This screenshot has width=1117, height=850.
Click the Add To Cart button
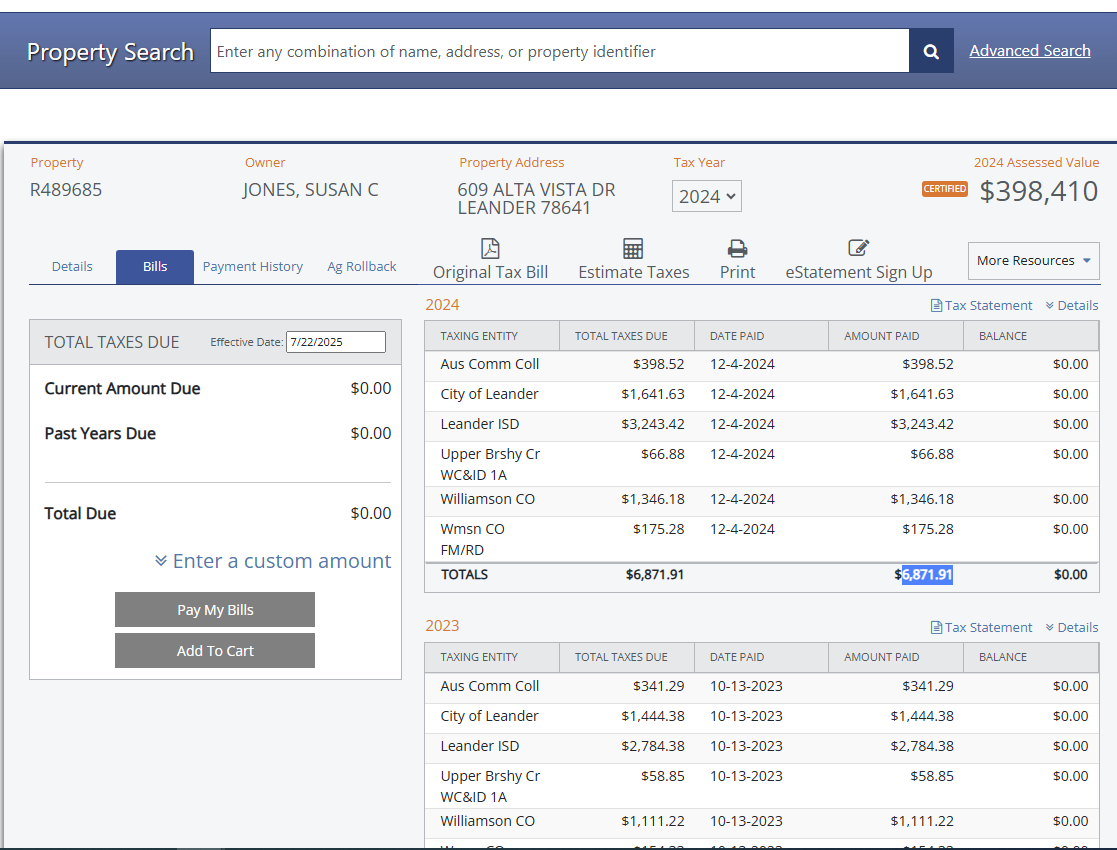(x=215, y=651)
